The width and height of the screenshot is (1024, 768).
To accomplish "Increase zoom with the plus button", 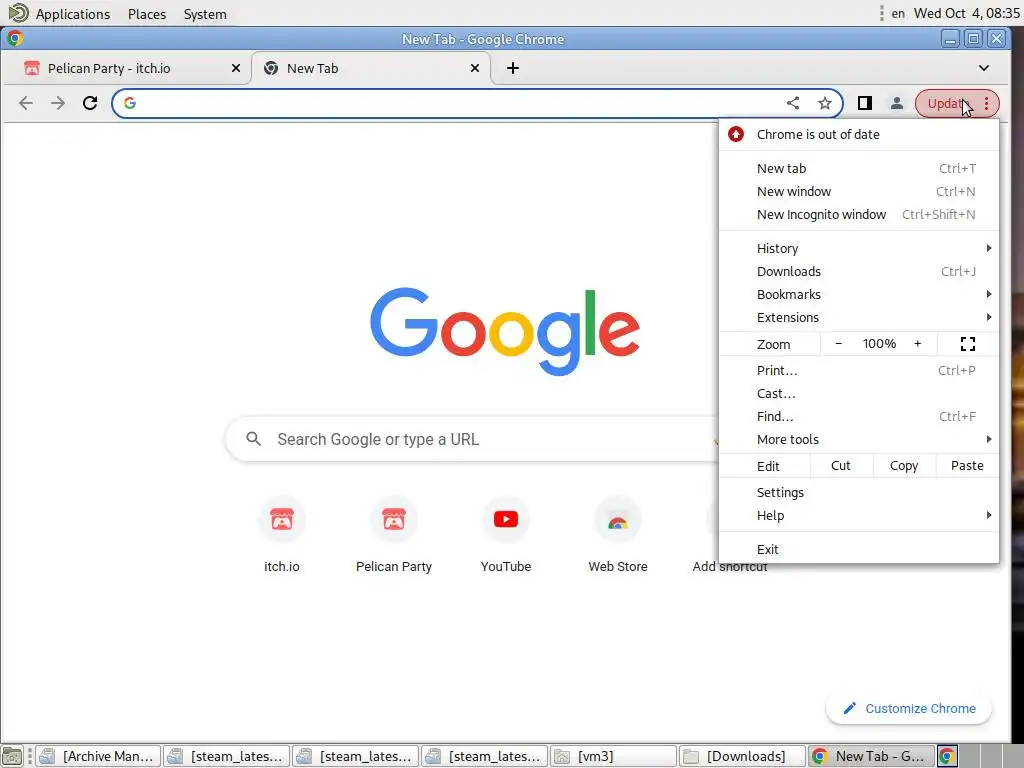I will click(918, 344).
